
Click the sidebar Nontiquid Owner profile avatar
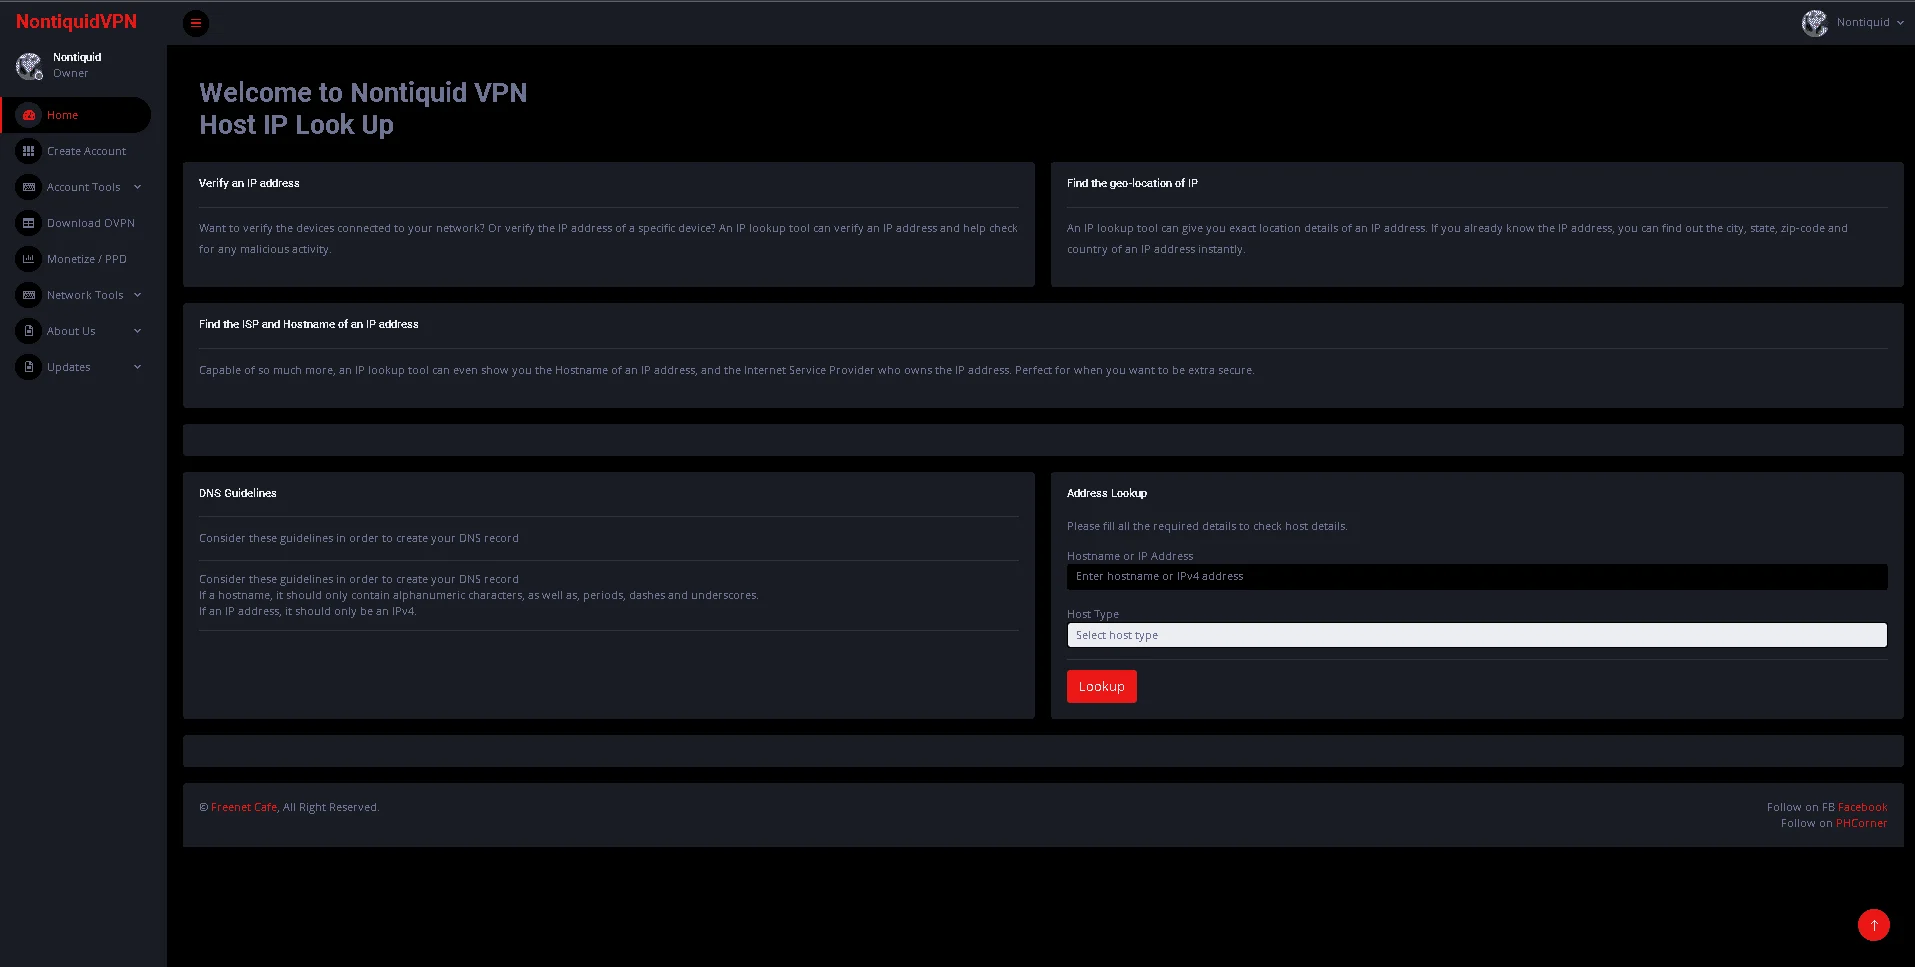pyautogui.click(x=29, y=66)
